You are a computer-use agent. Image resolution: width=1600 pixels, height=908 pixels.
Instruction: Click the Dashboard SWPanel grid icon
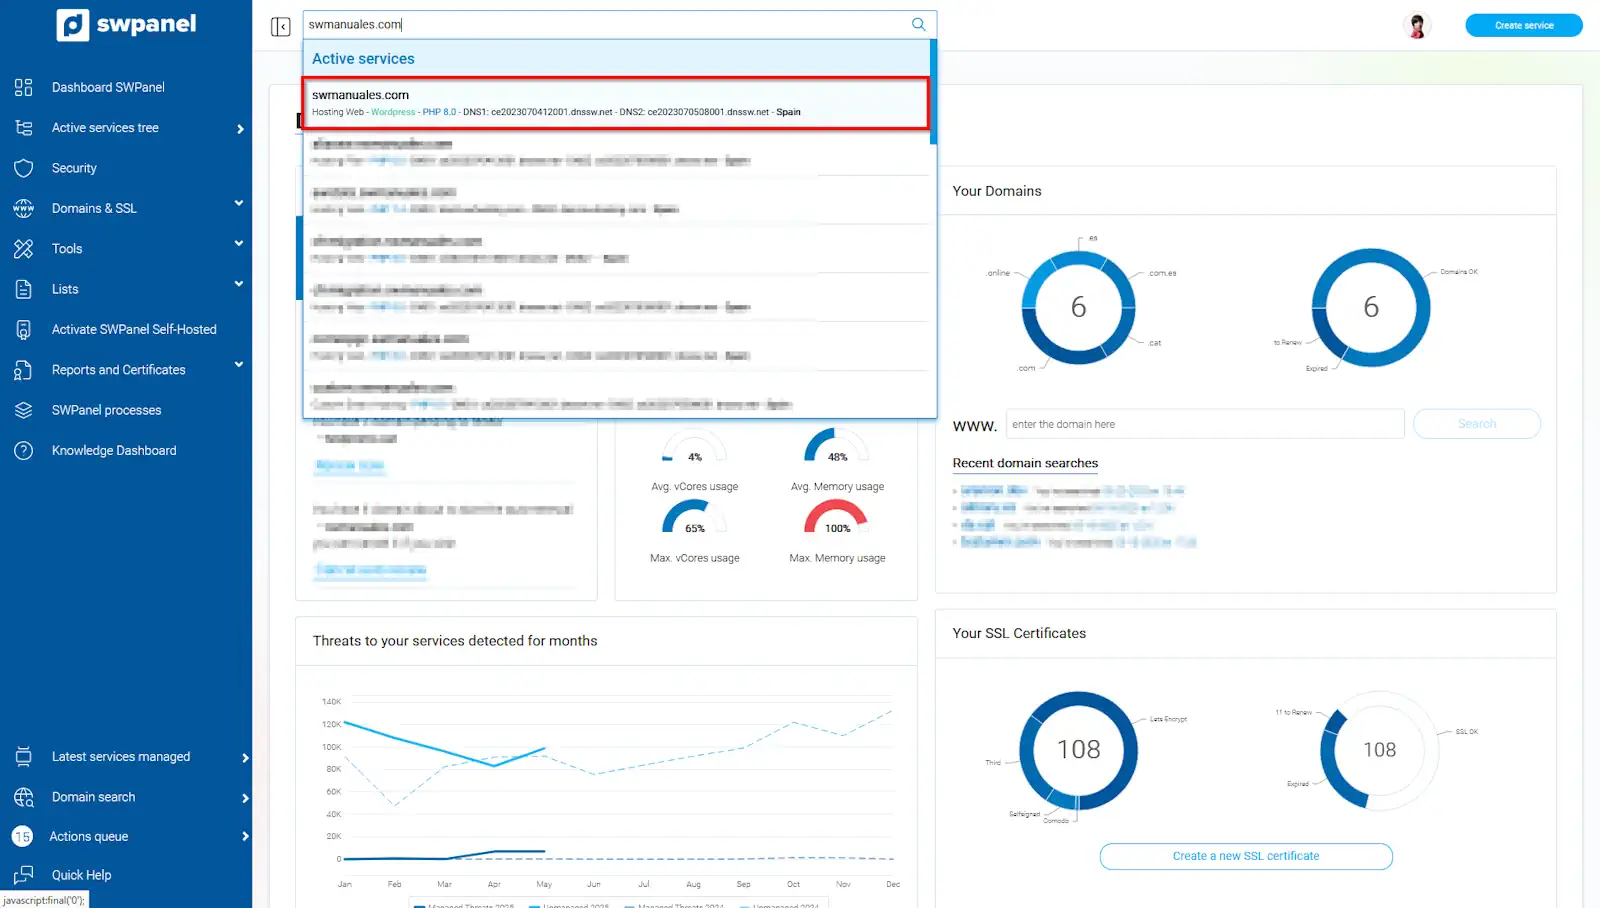24,87
